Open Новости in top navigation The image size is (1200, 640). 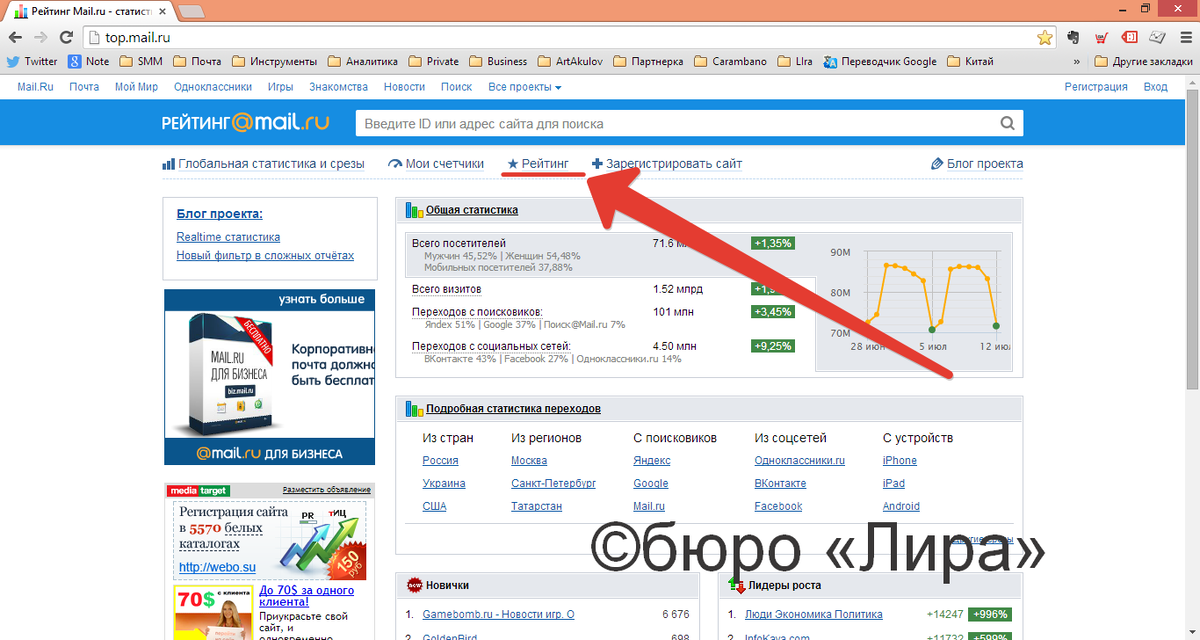(x=404, y=87)
